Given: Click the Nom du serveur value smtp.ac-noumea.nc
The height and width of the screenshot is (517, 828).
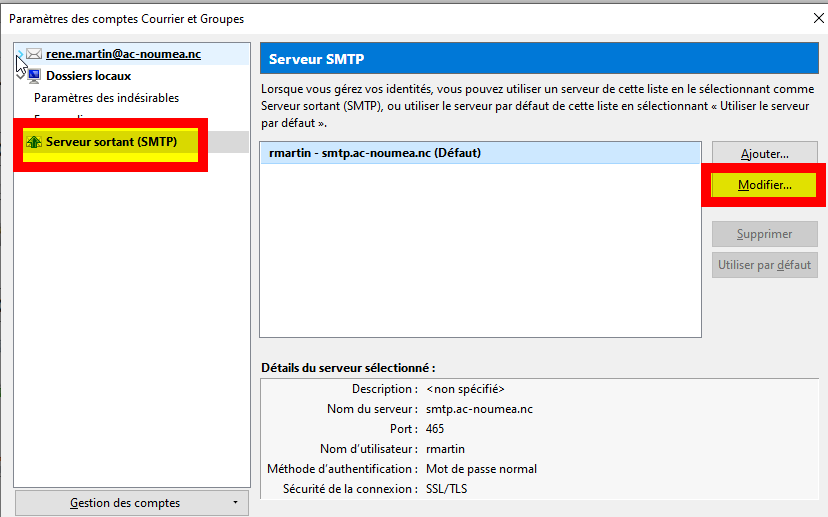Looking at the screenshot, I should [x=479, y=409].
